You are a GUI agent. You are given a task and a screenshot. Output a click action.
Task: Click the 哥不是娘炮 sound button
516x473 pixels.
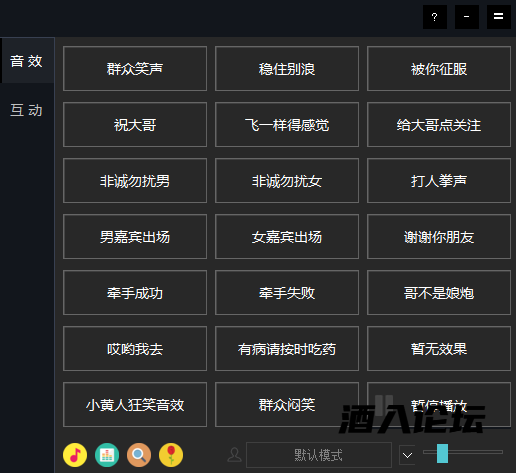tap(439, 293)
